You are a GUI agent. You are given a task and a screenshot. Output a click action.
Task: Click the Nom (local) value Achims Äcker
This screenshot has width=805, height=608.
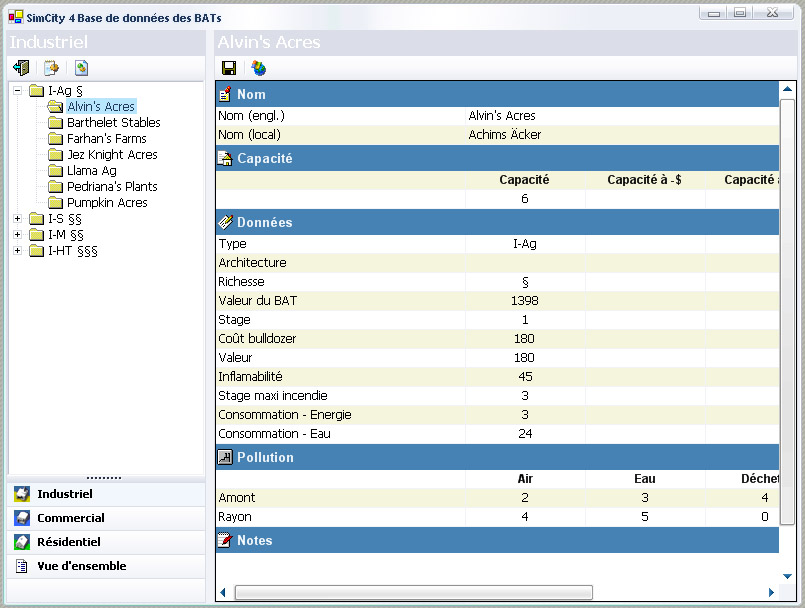click(x=505, y=135)
